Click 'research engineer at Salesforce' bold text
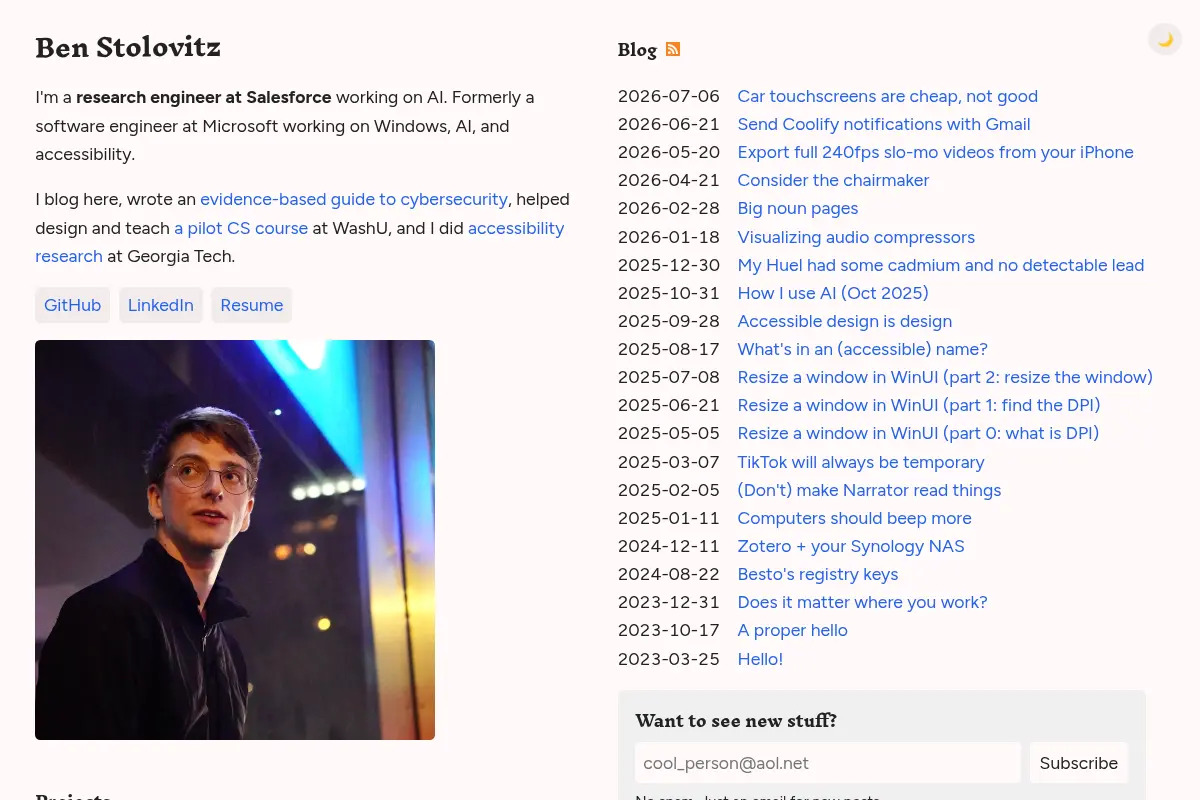This screenshot has height=800, width=1200. click(x=204, y=97)
